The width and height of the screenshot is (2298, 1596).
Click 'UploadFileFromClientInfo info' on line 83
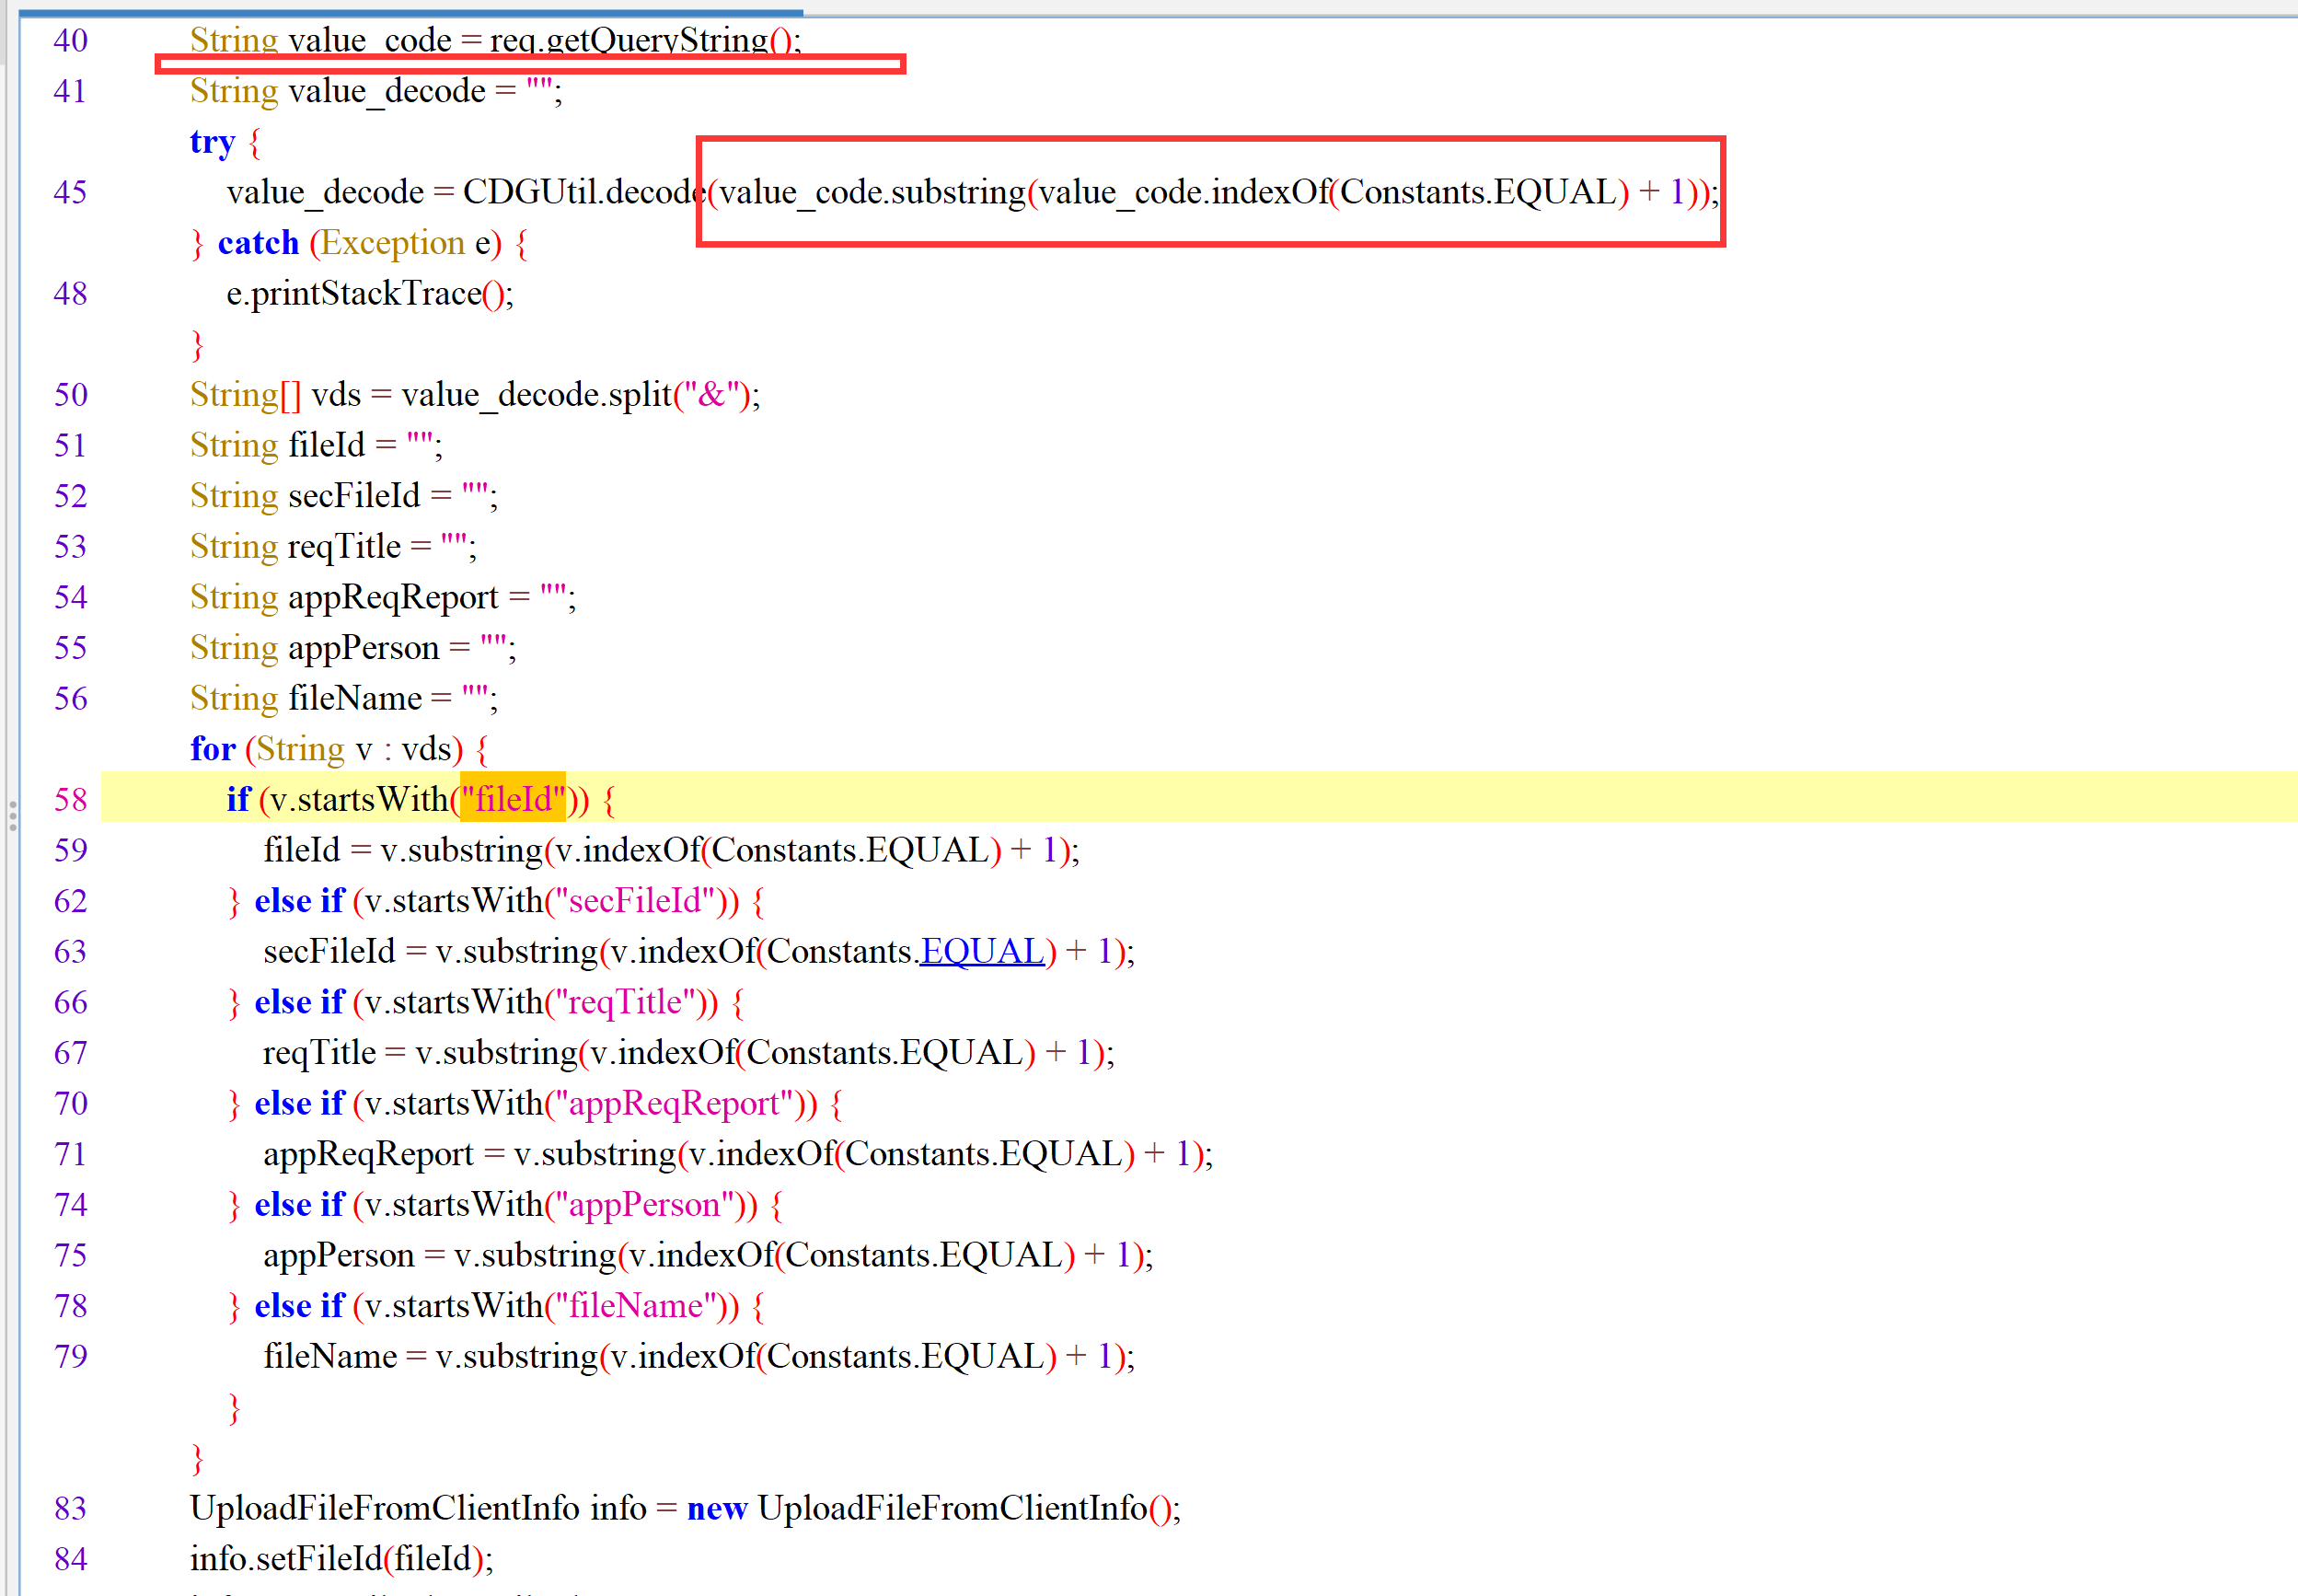pyautogui.click(x=418, y=1509)
